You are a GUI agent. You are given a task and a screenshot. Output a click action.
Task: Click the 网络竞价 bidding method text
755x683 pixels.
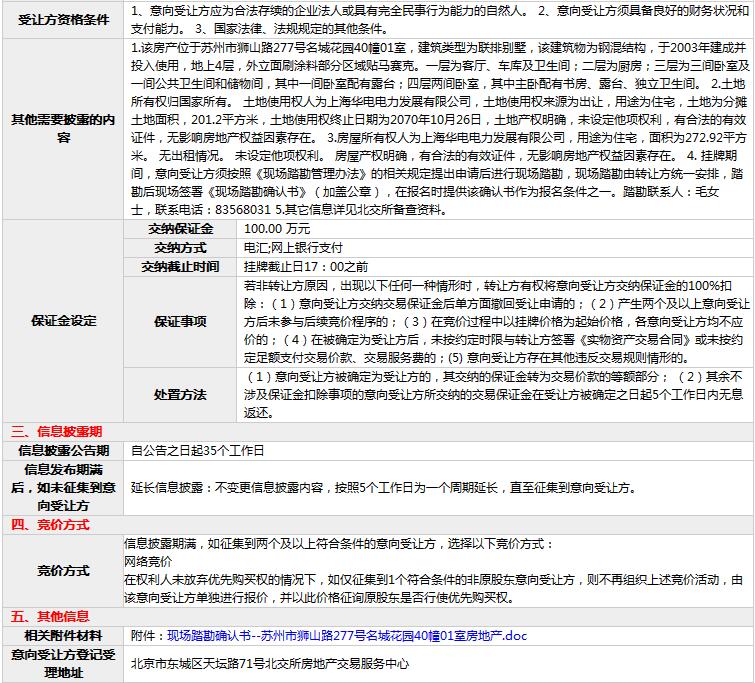(x=148, y=562)
